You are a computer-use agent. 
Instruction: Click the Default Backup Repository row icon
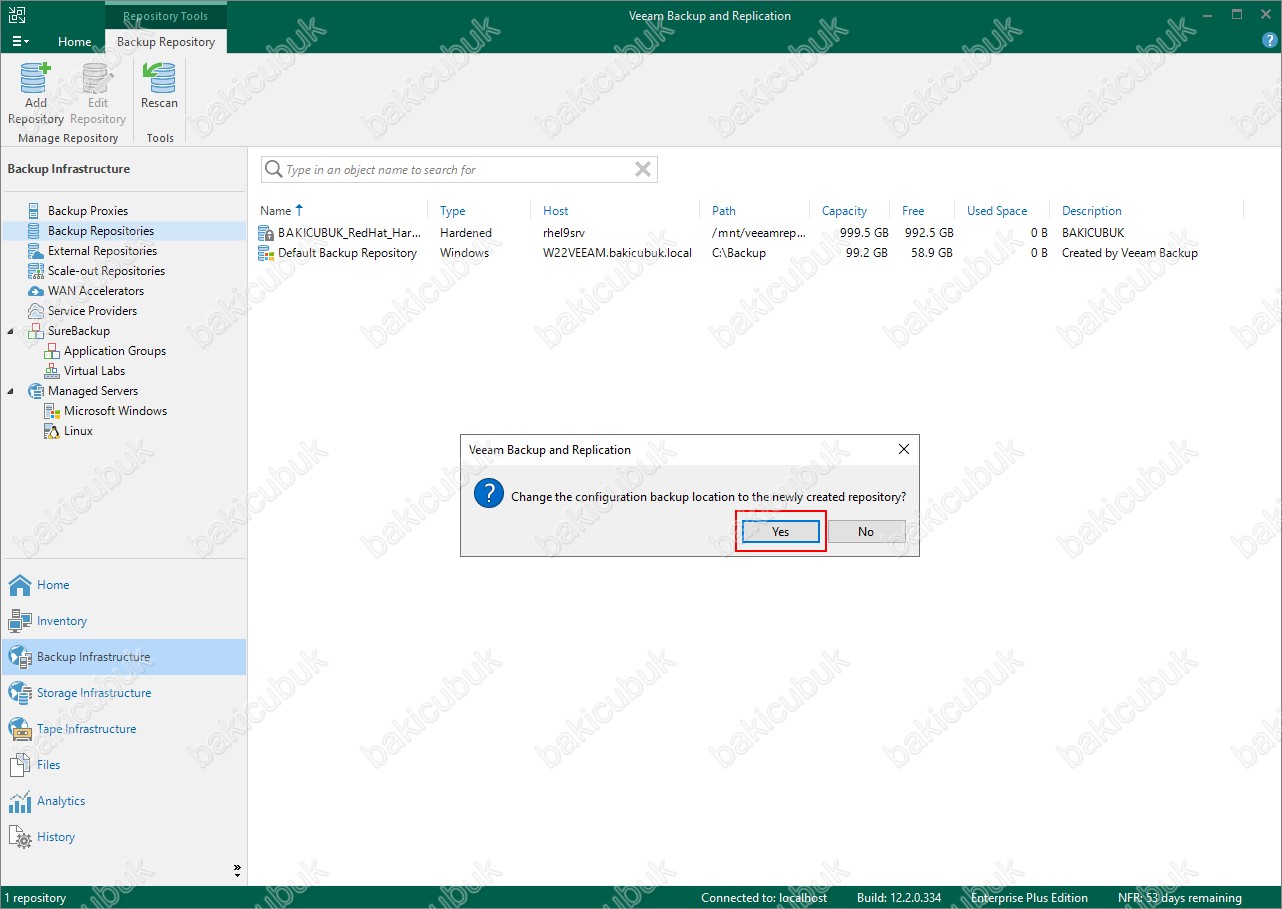click(266, 253)
